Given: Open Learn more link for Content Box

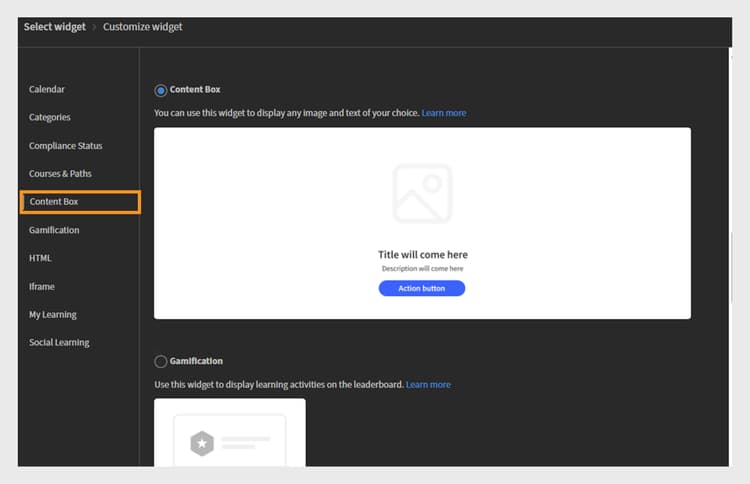Looking at the screenshot, I should pyautogui.click(x=444, y=113).
